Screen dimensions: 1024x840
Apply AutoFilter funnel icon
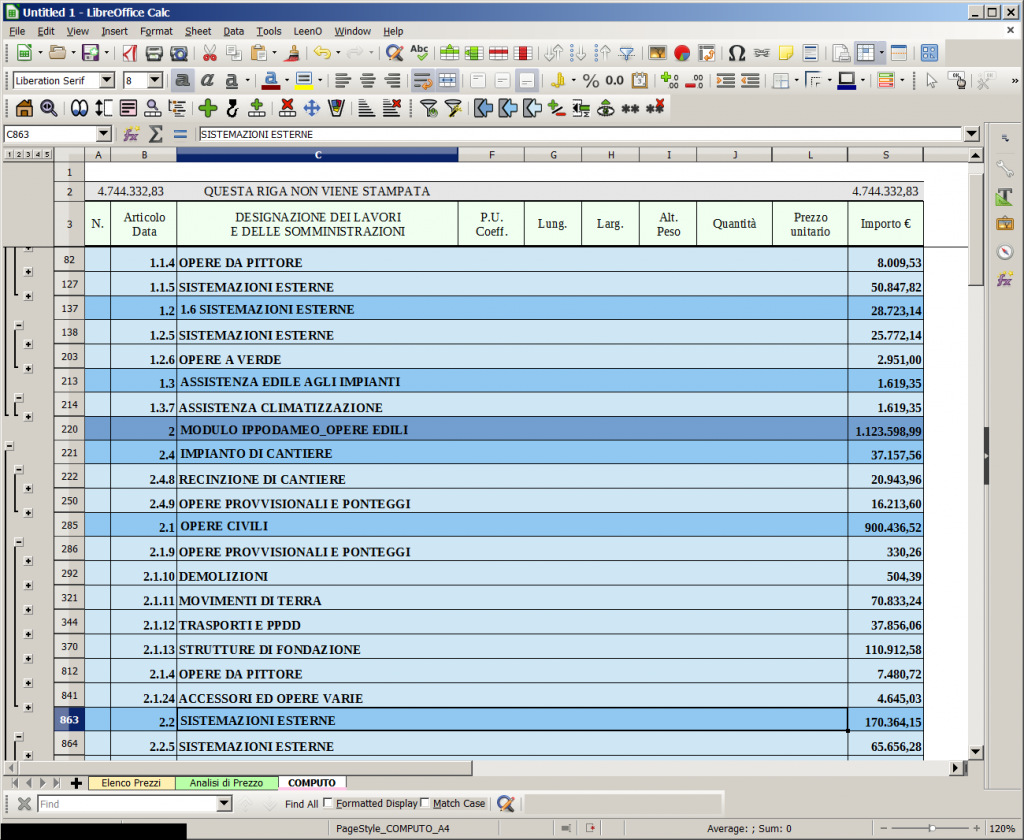tap(627, 53)
